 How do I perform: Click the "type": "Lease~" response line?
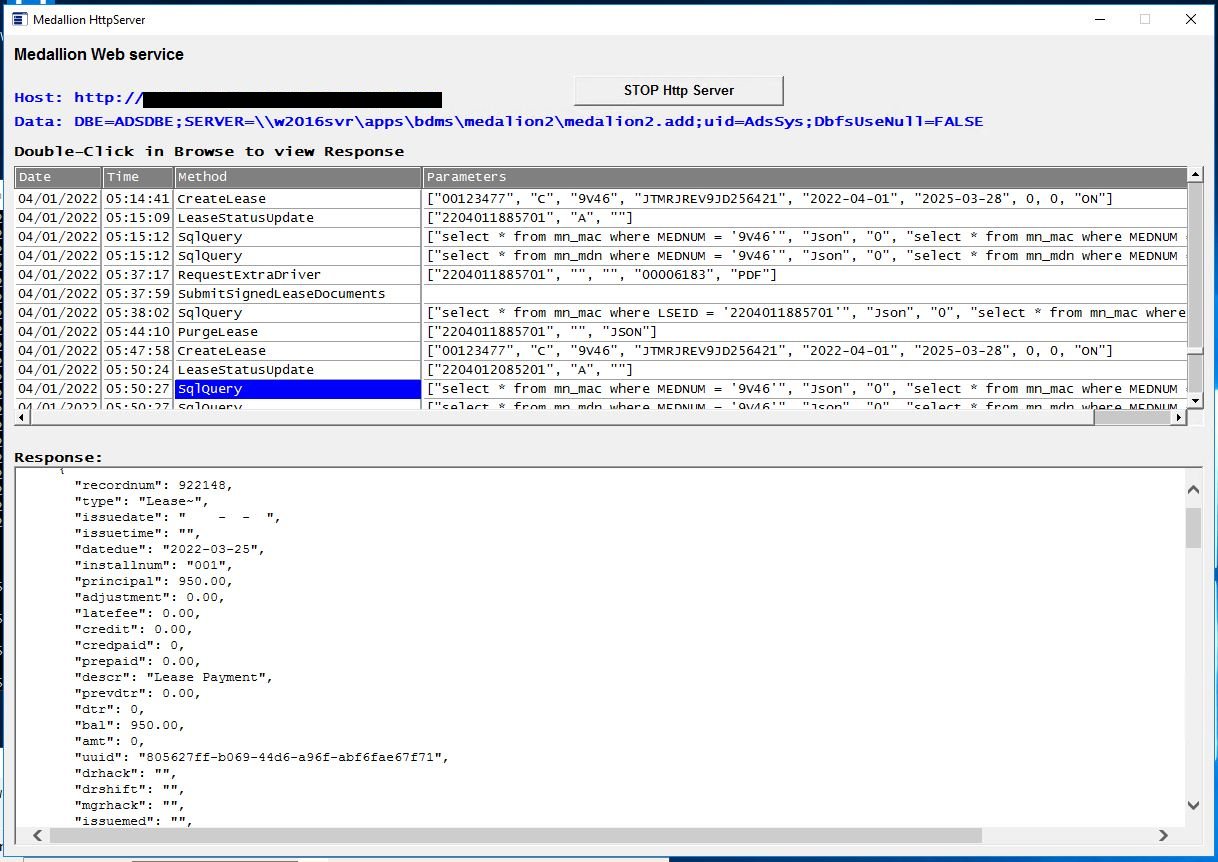point(142,501)
